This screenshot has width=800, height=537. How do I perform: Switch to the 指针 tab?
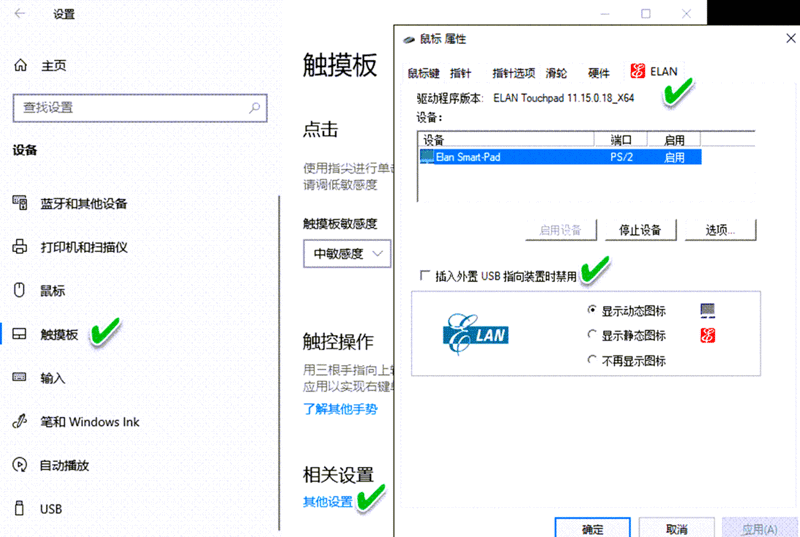461,73
